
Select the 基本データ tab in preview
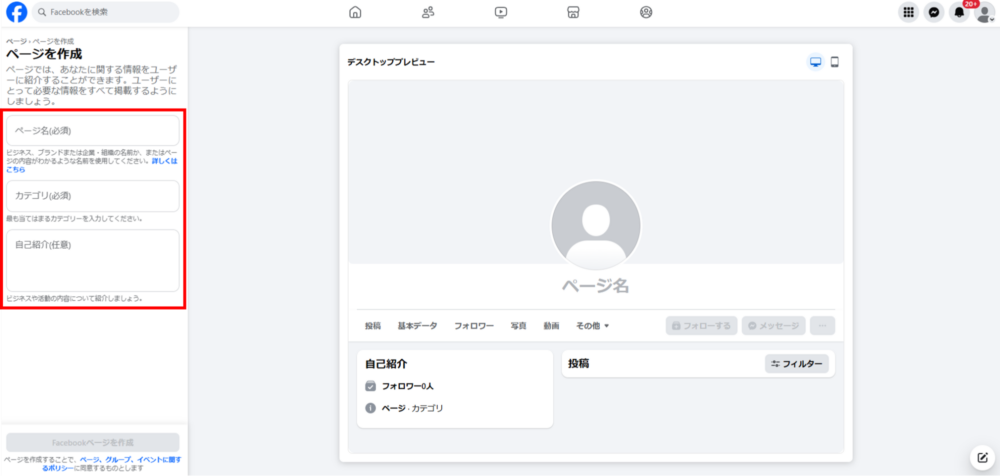(417, 326)
